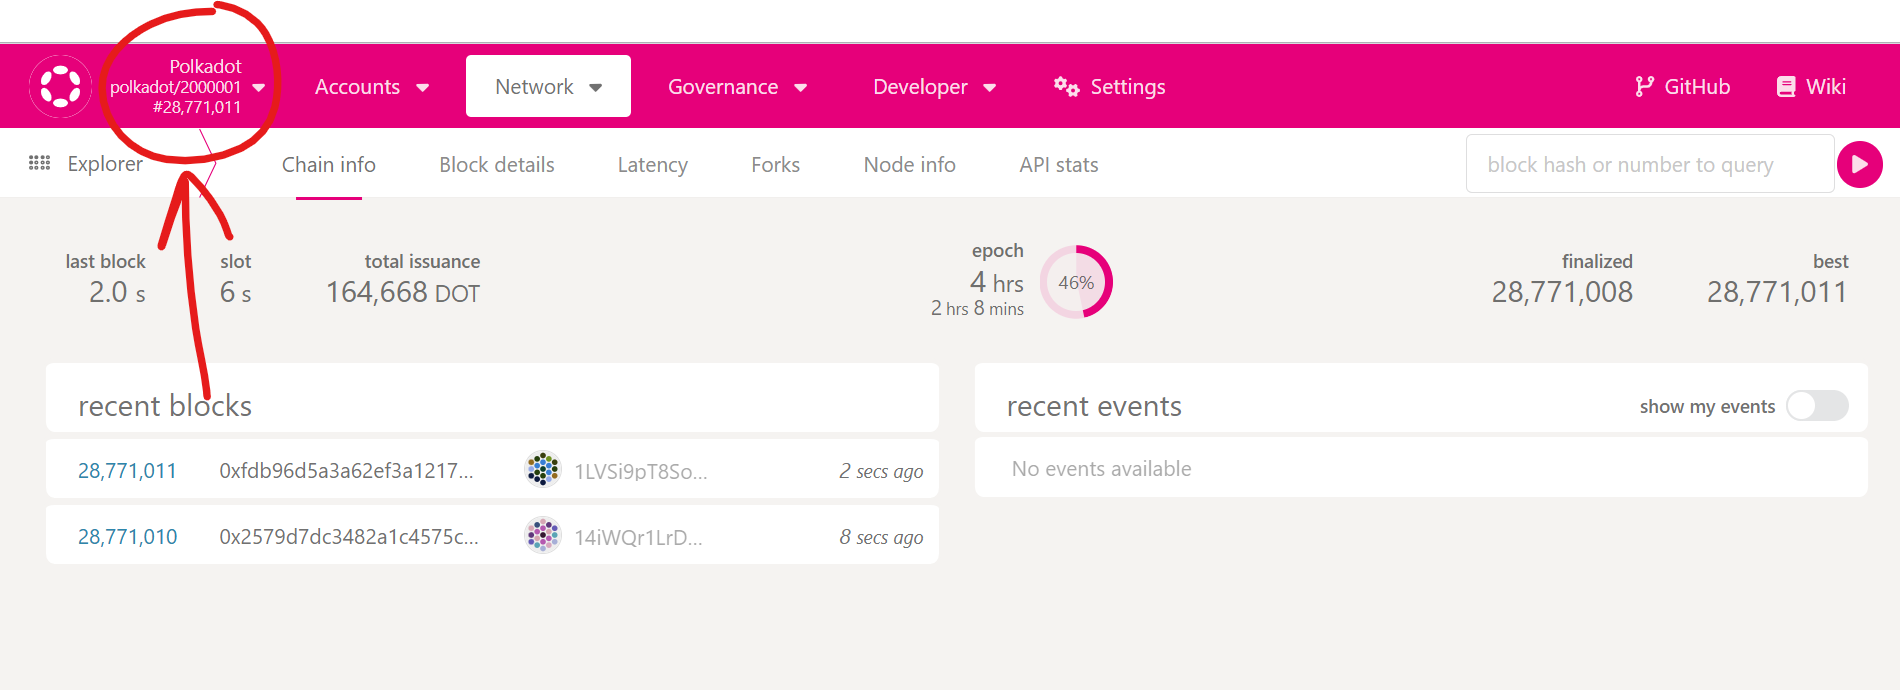
Task: Click validator identicon for block 28,771,010
Action: pos(543,536)
